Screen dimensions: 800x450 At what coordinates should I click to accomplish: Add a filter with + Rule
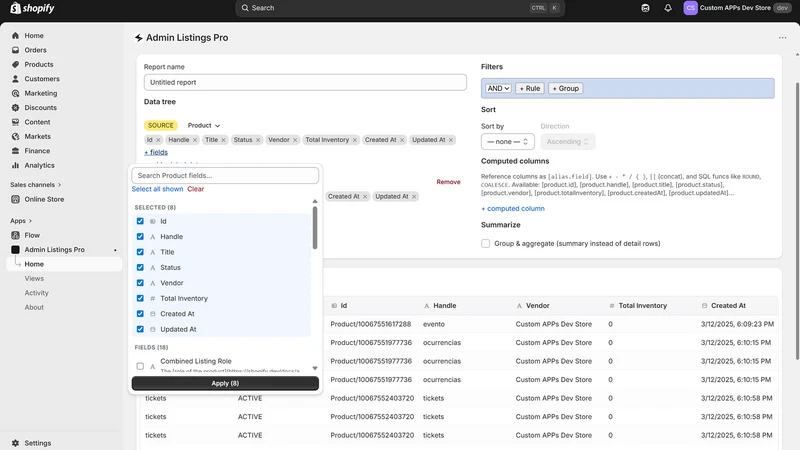530,88
